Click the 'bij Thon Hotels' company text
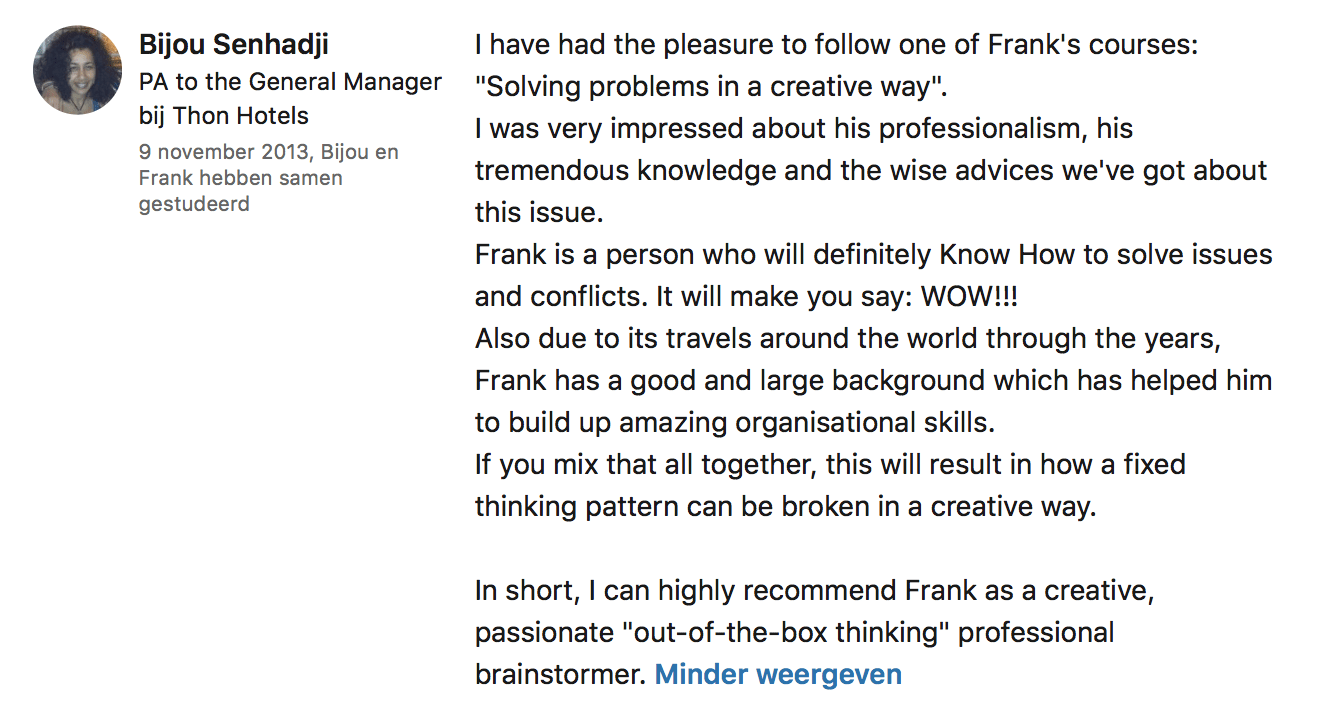 (x=224, y=115)
